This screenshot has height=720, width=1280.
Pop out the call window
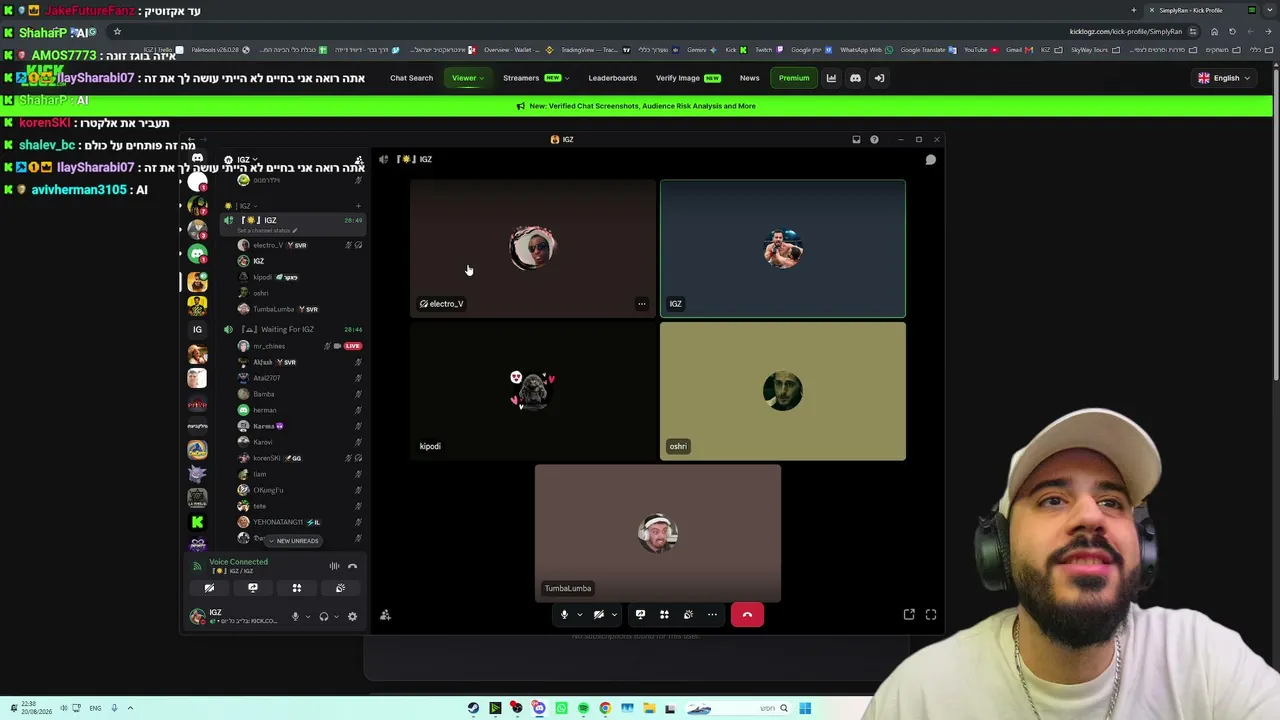[909, 615]
